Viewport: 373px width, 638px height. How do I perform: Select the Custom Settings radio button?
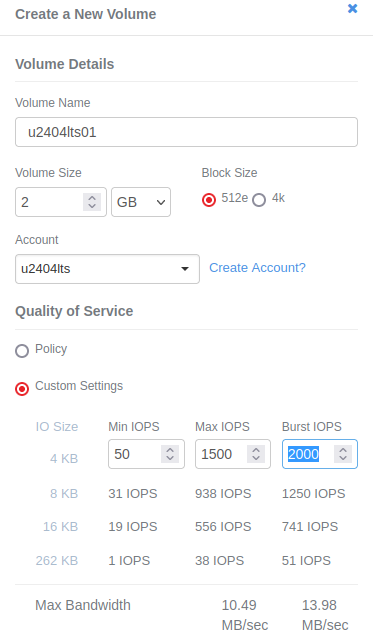22,389
